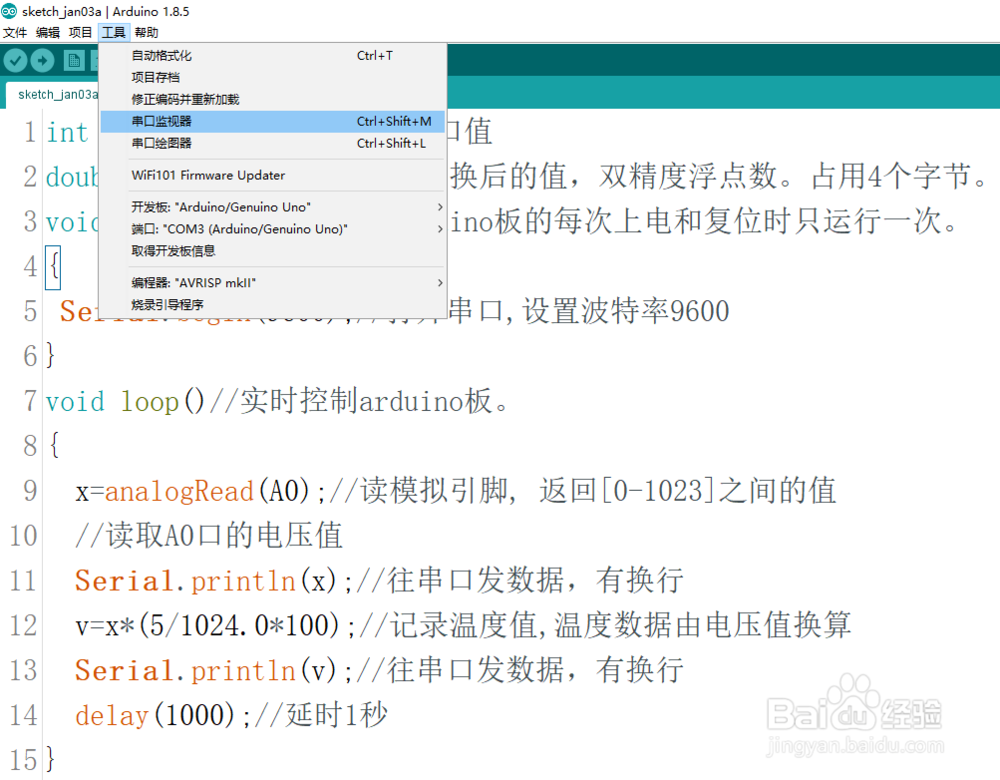Click 'delay(1000)' on line 14

tap(155, 716)
